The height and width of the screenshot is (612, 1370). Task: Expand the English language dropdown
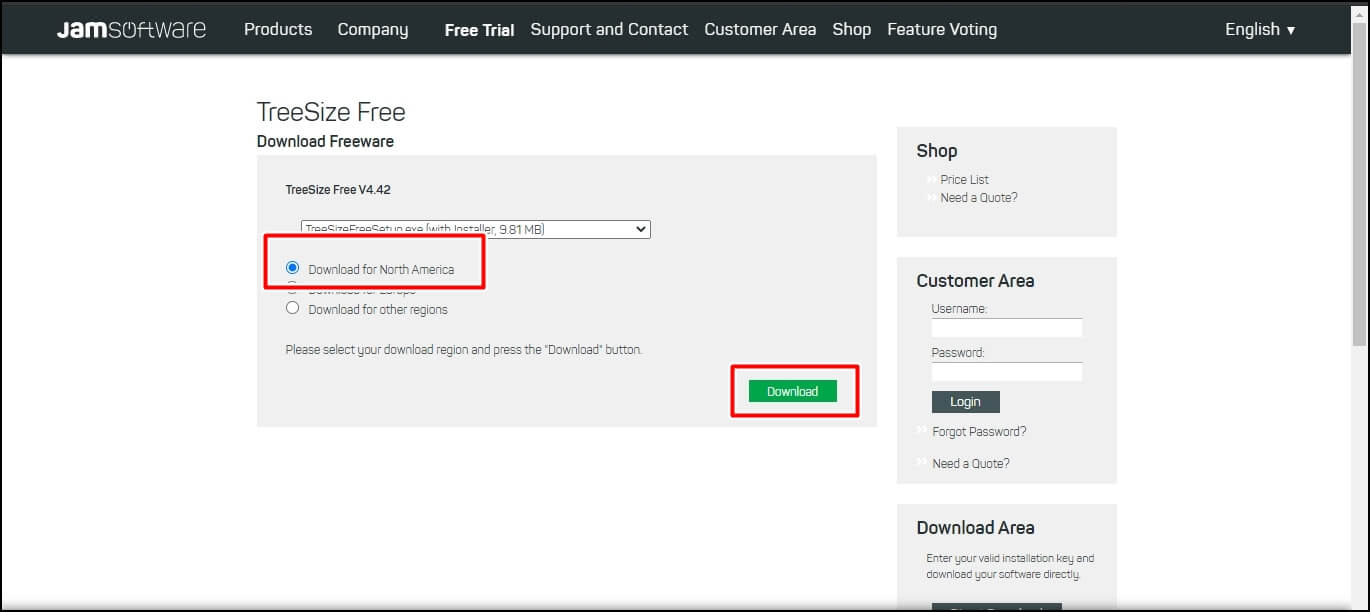[1260, 29]
